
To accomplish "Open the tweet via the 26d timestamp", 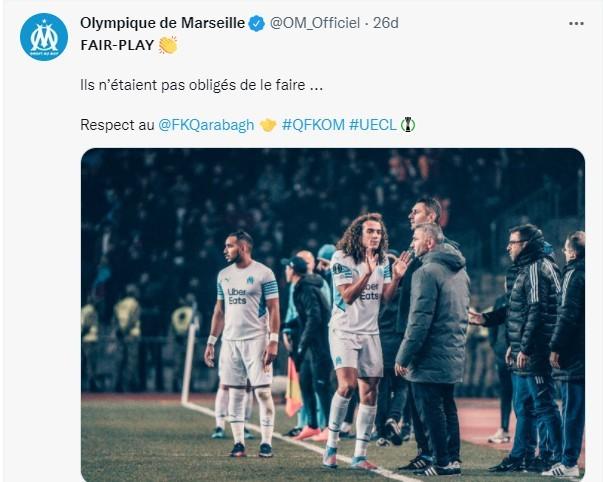I will (x=385, y=24).
